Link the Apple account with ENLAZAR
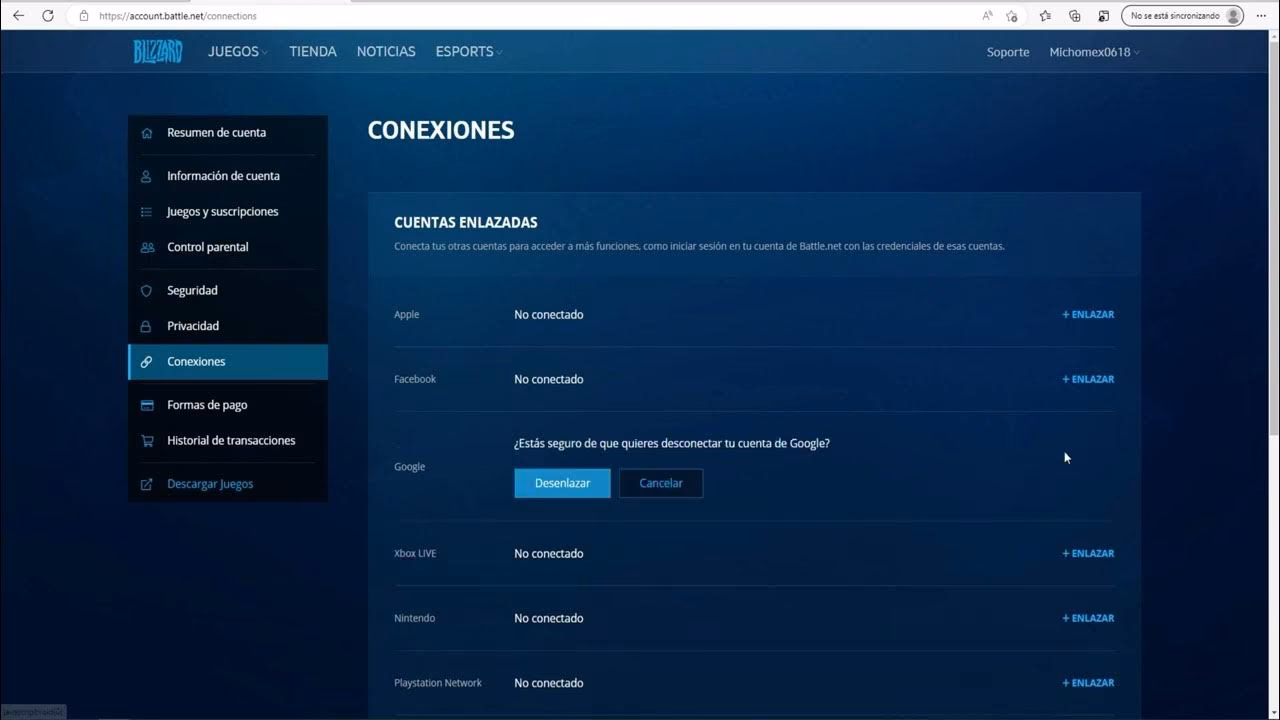1280x720 pixels. click(1088, 314)
